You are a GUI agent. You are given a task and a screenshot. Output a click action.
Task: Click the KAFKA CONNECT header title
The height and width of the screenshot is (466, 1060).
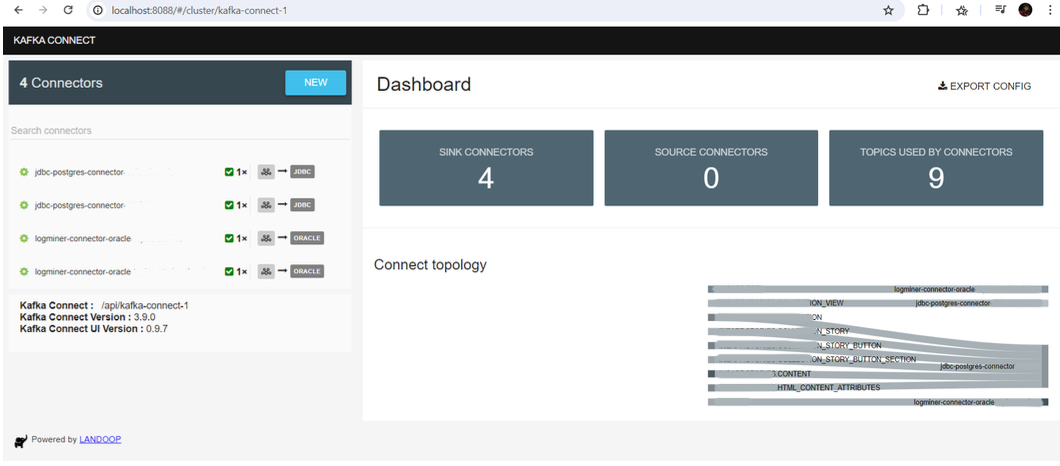[54, 41]
